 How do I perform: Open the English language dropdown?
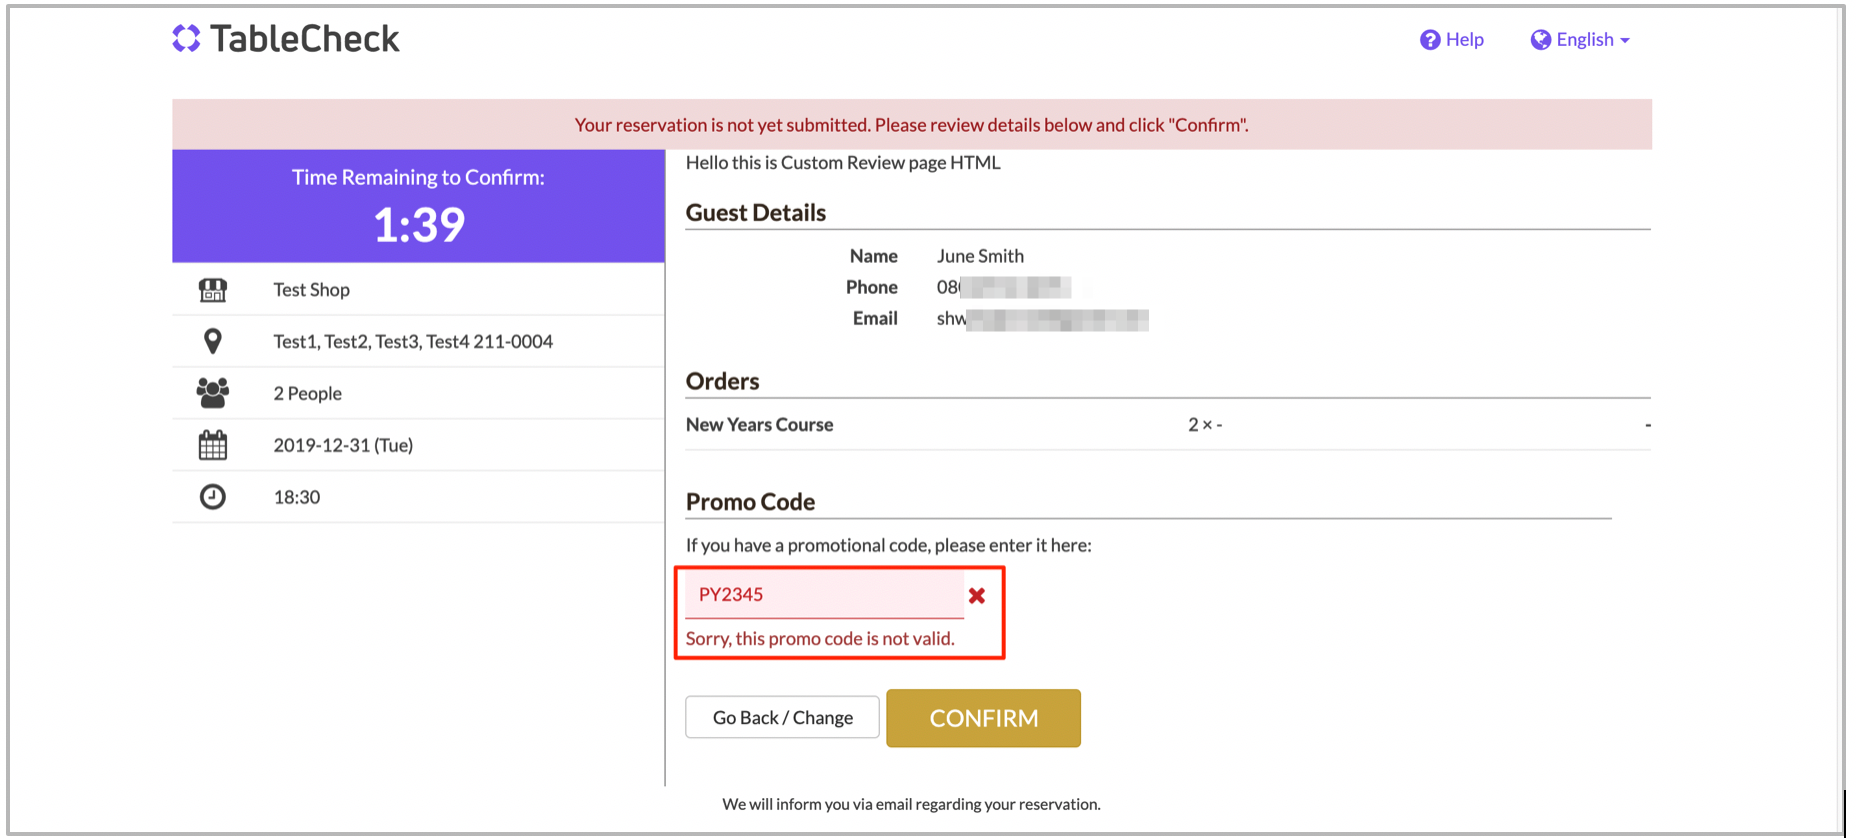(1580, 40)
